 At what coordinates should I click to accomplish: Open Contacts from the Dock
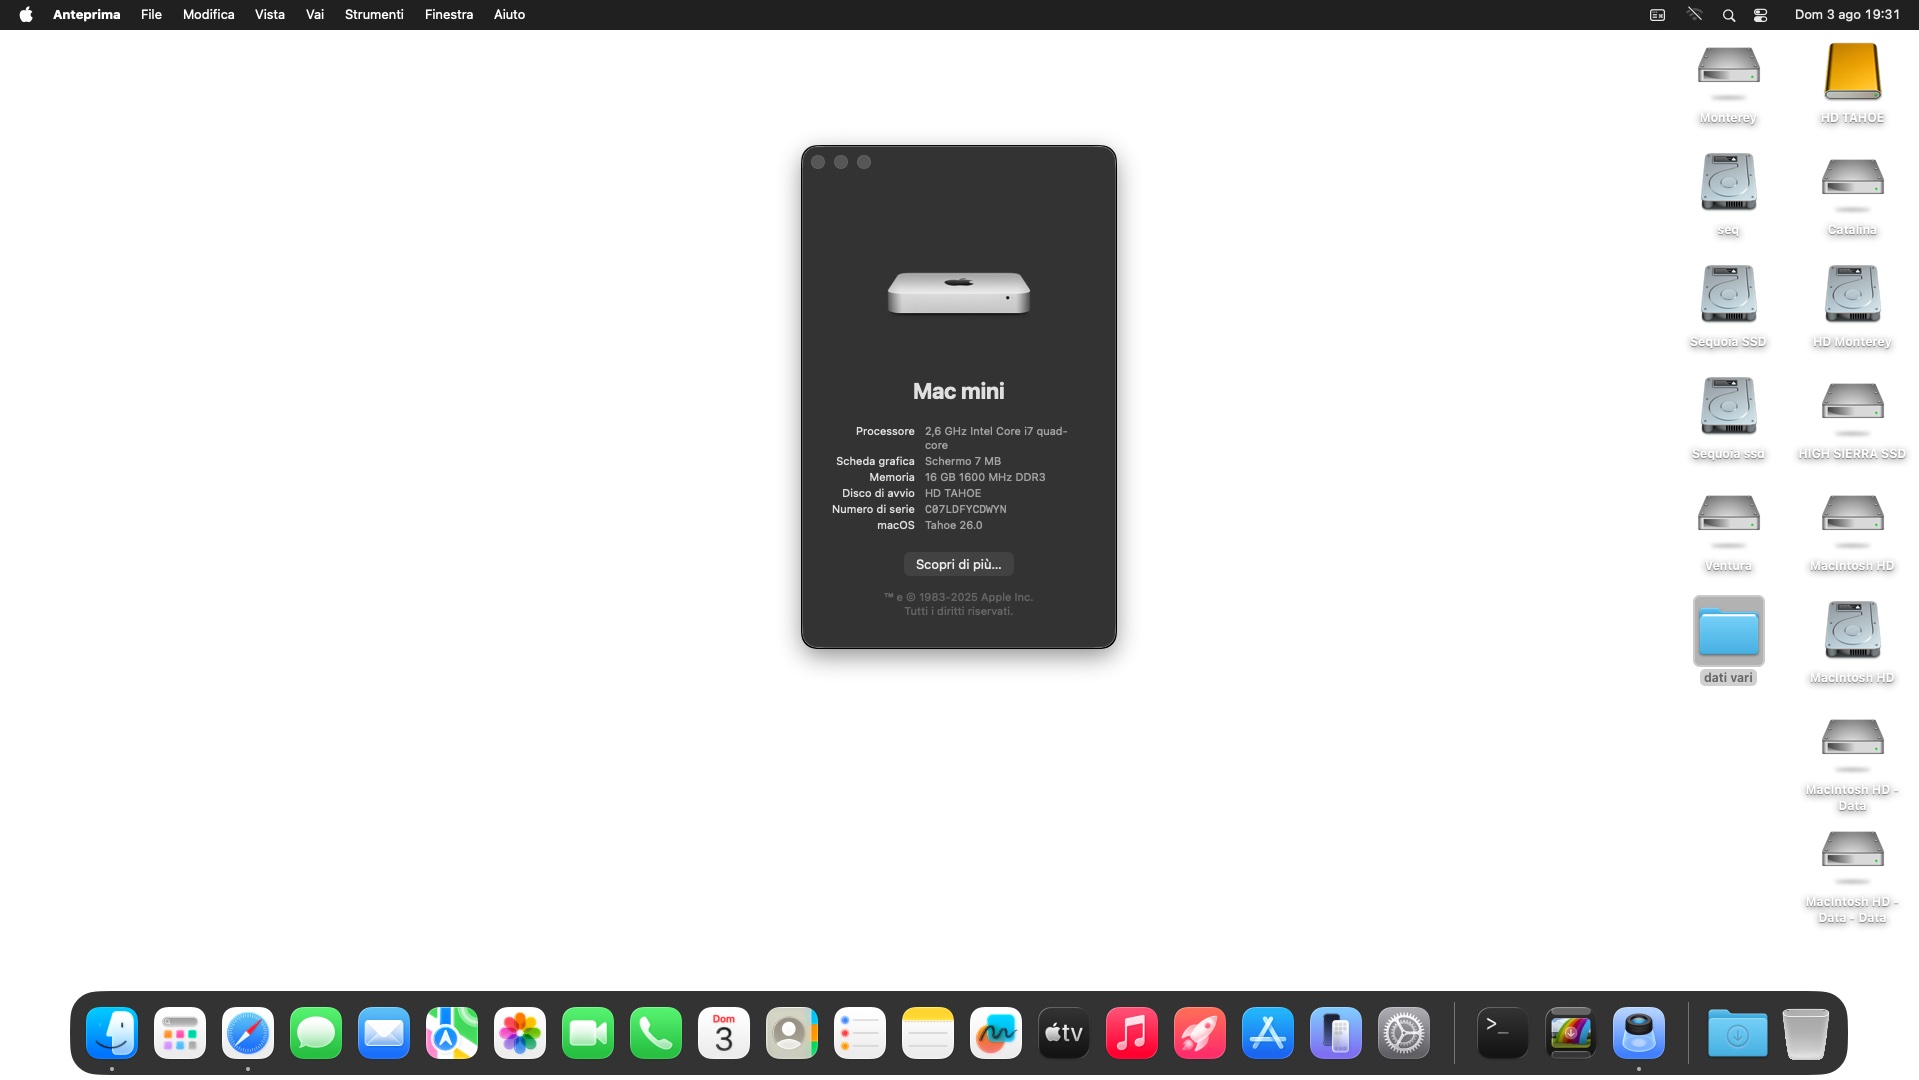point(792,1033)
